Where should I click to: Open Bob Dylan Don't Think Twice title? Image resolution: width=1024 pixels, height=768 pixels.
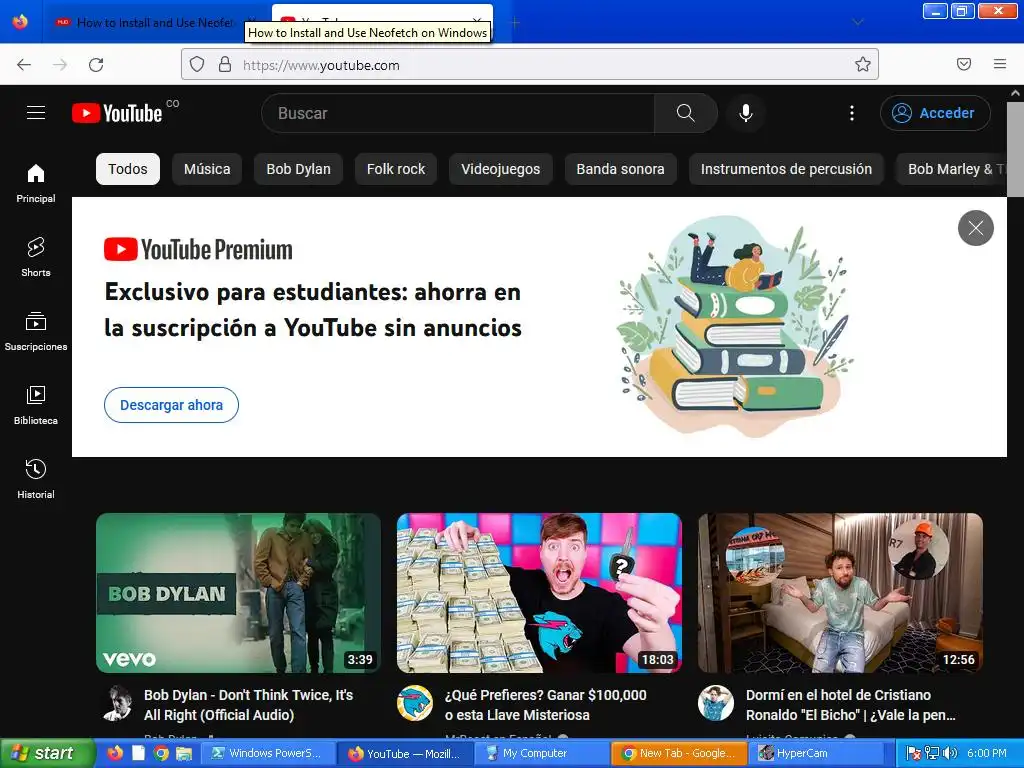click(x=248, y=705)
